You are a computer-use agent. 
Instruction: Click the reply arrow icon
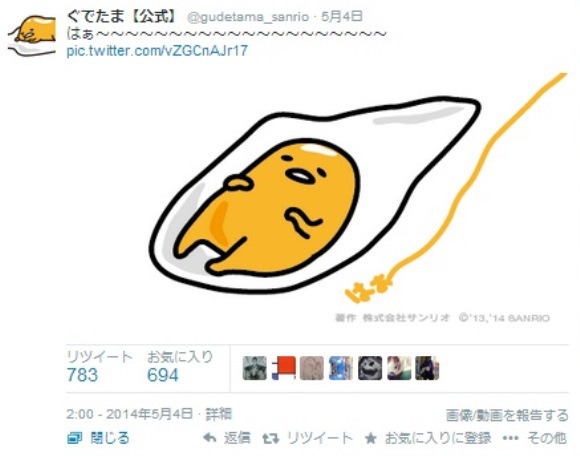[210, 438]
